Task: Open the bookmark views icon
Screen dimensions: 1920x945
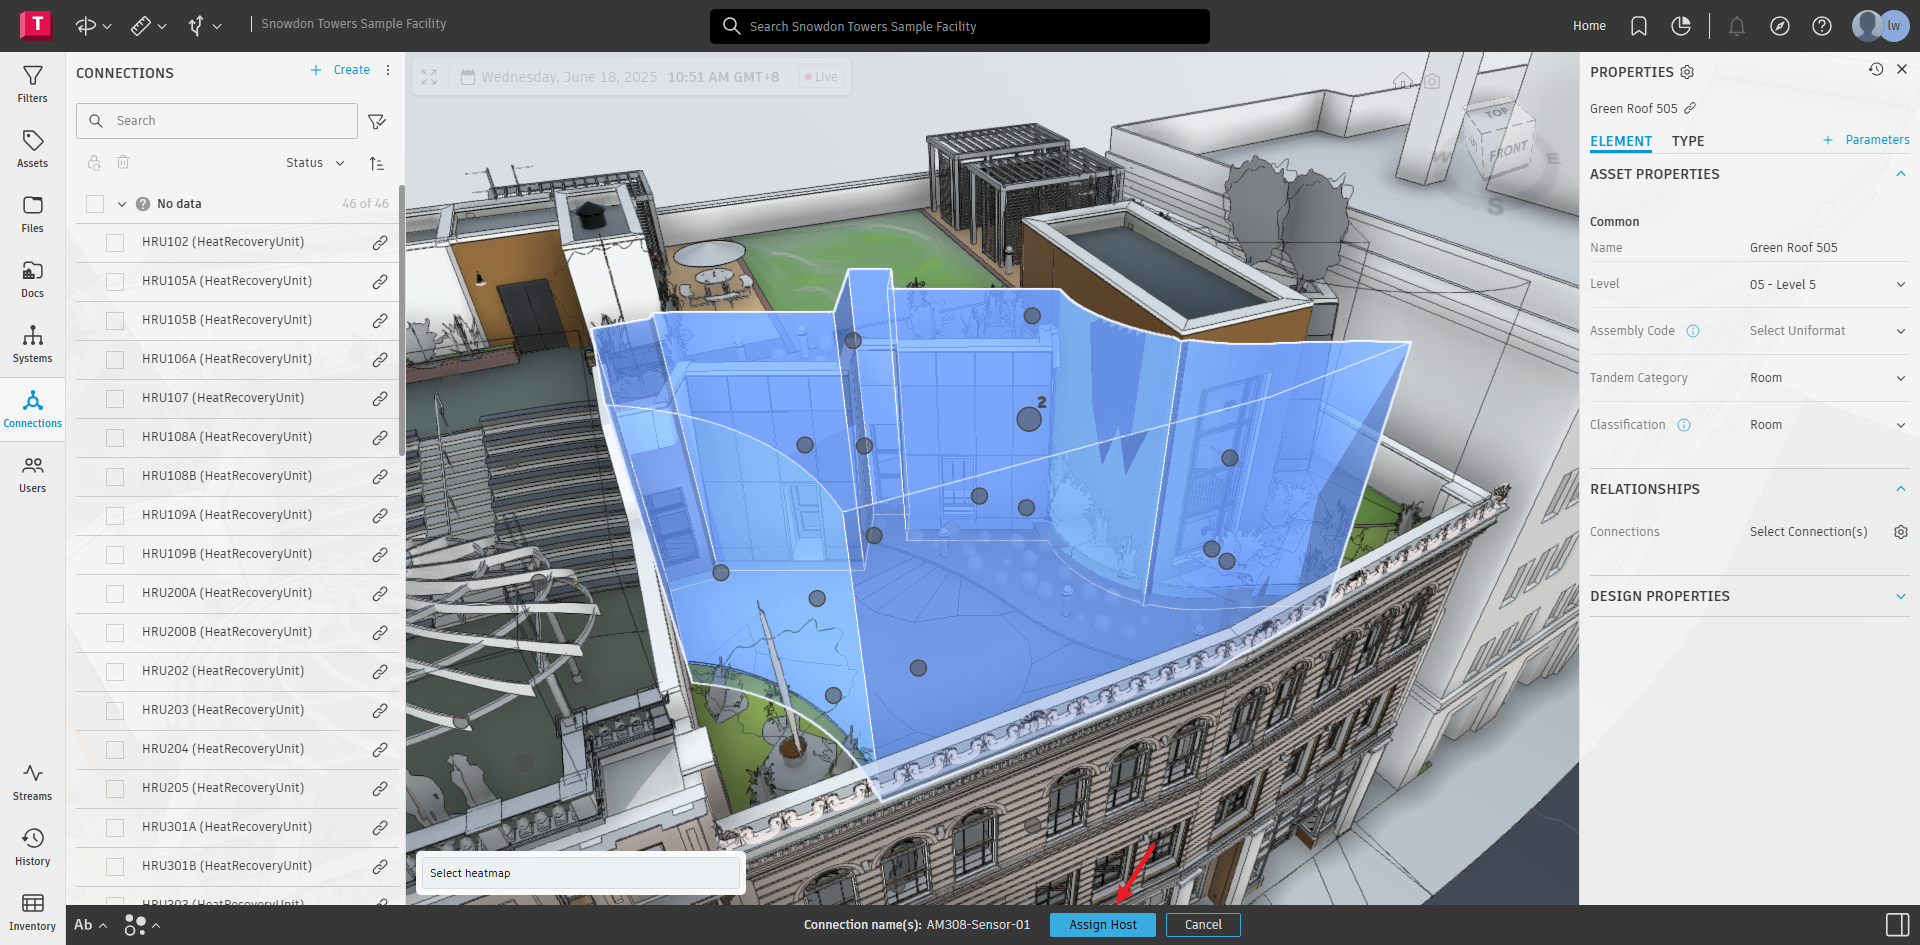Action: [1638, 26]
